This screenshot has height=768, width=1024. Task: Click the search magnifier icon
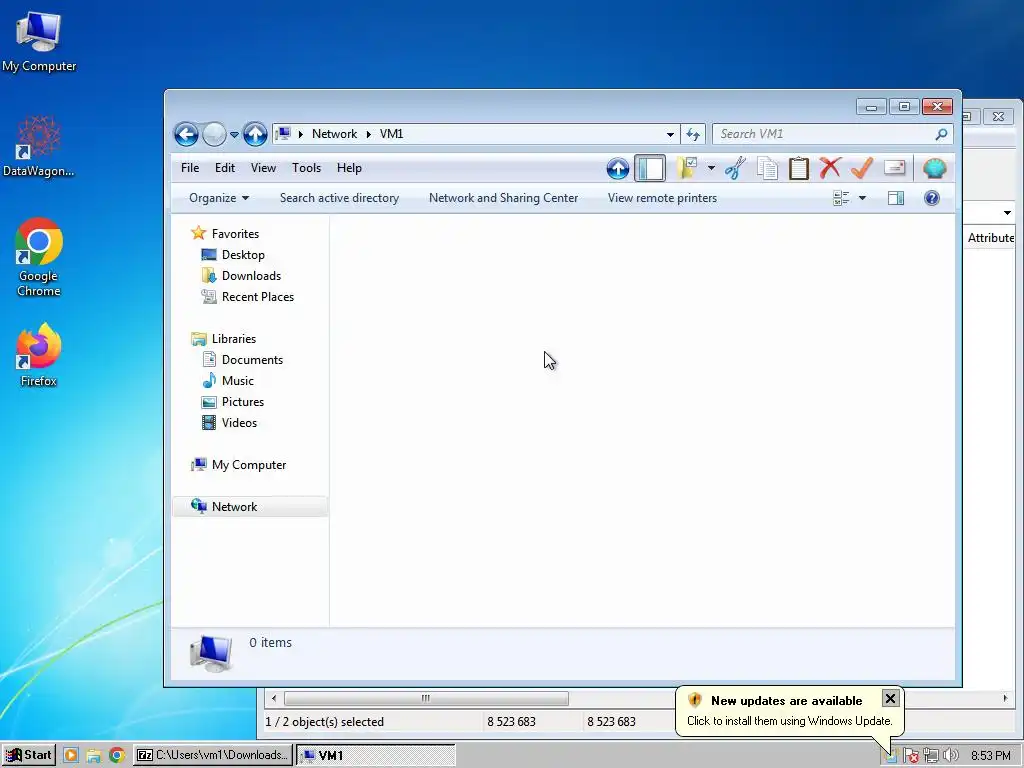coord(941,134)
